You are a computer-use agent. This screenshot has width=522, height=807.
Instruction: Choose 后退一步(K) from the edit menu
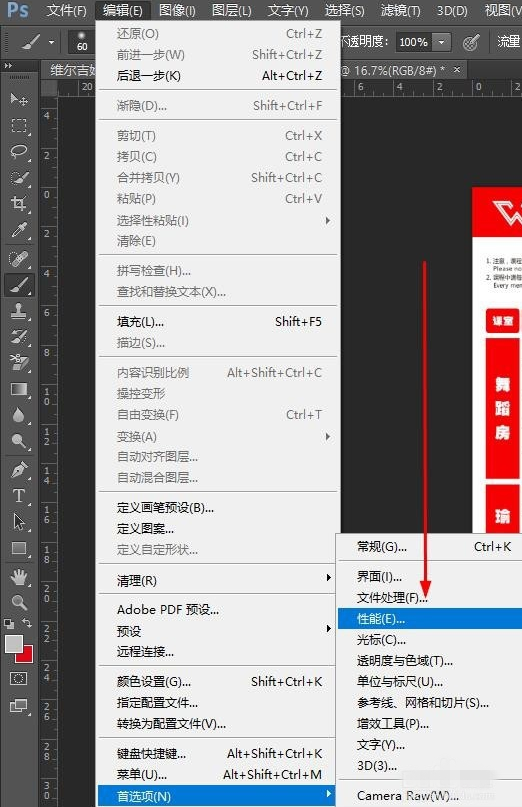click(x=218, y=76)
